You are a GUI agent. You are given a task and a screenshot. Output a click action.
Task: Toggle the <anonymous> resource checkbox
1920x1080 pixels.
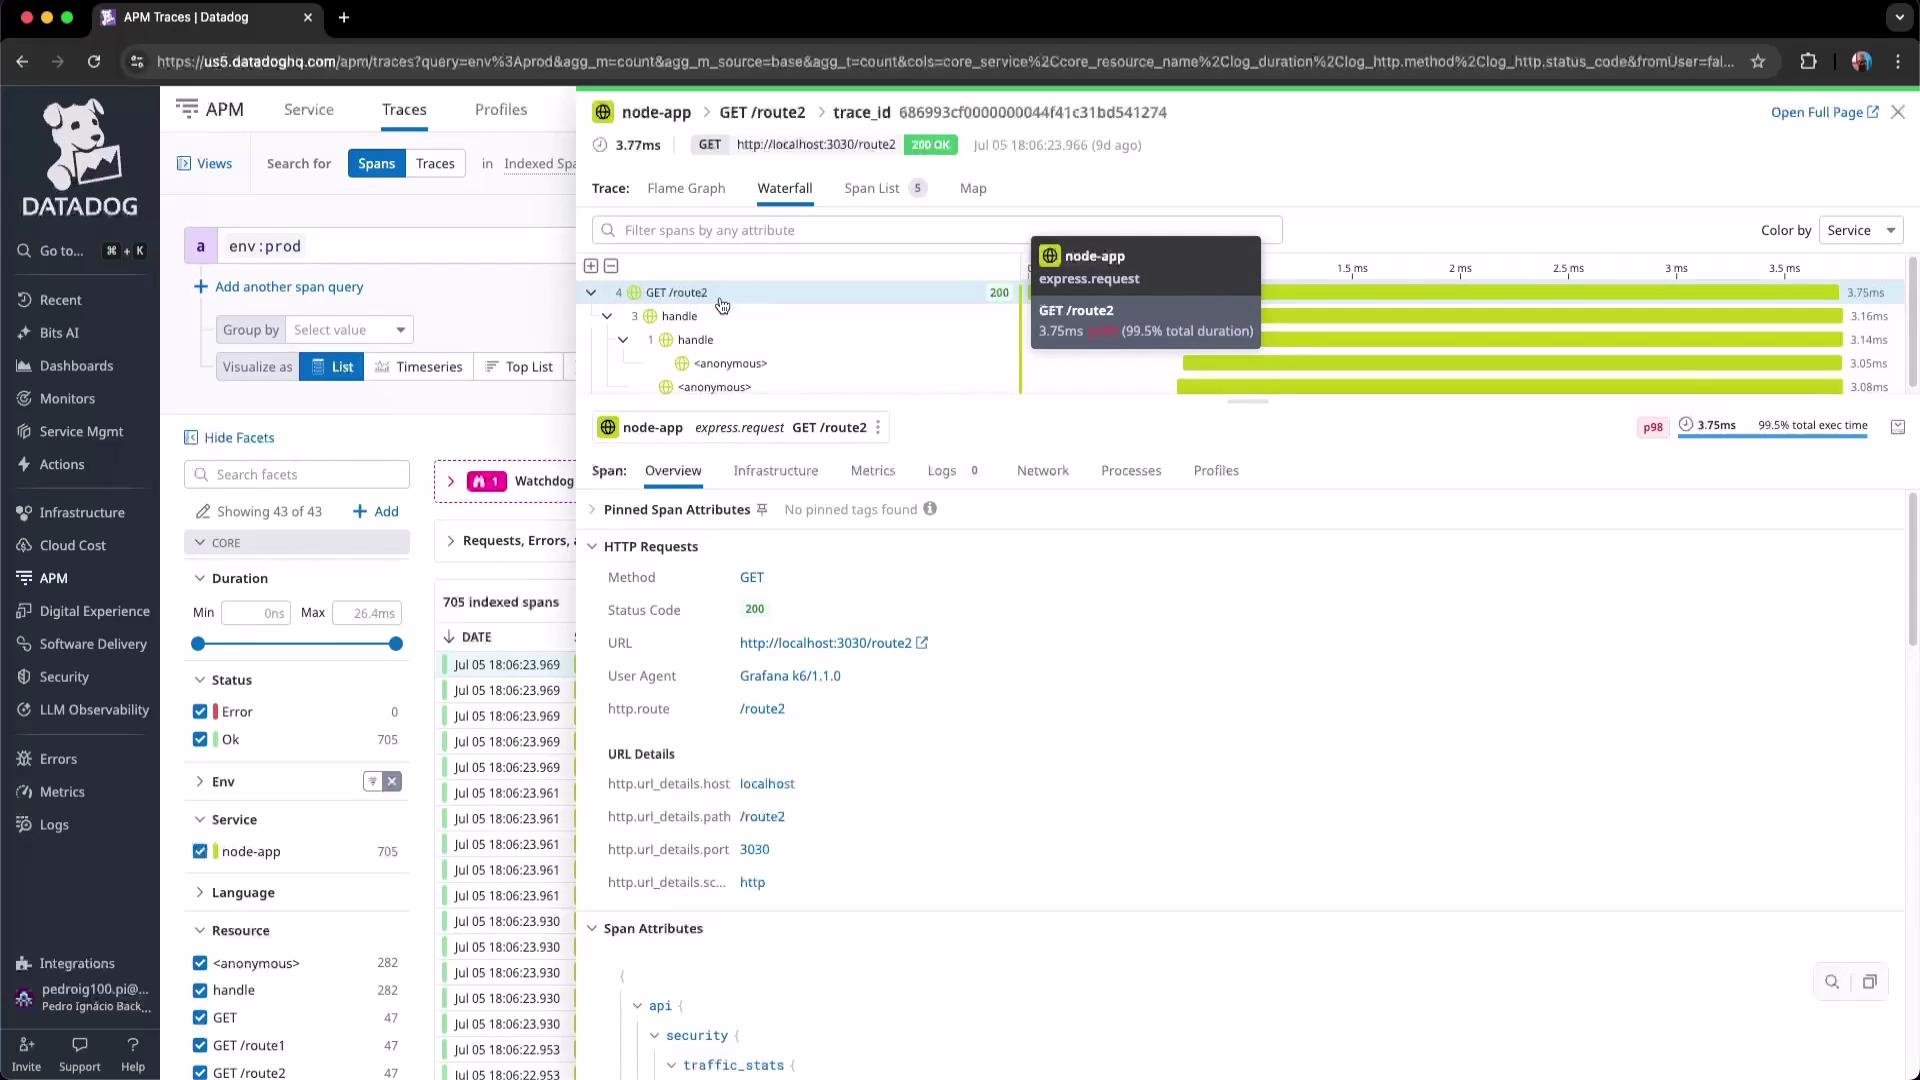[200, 964]
